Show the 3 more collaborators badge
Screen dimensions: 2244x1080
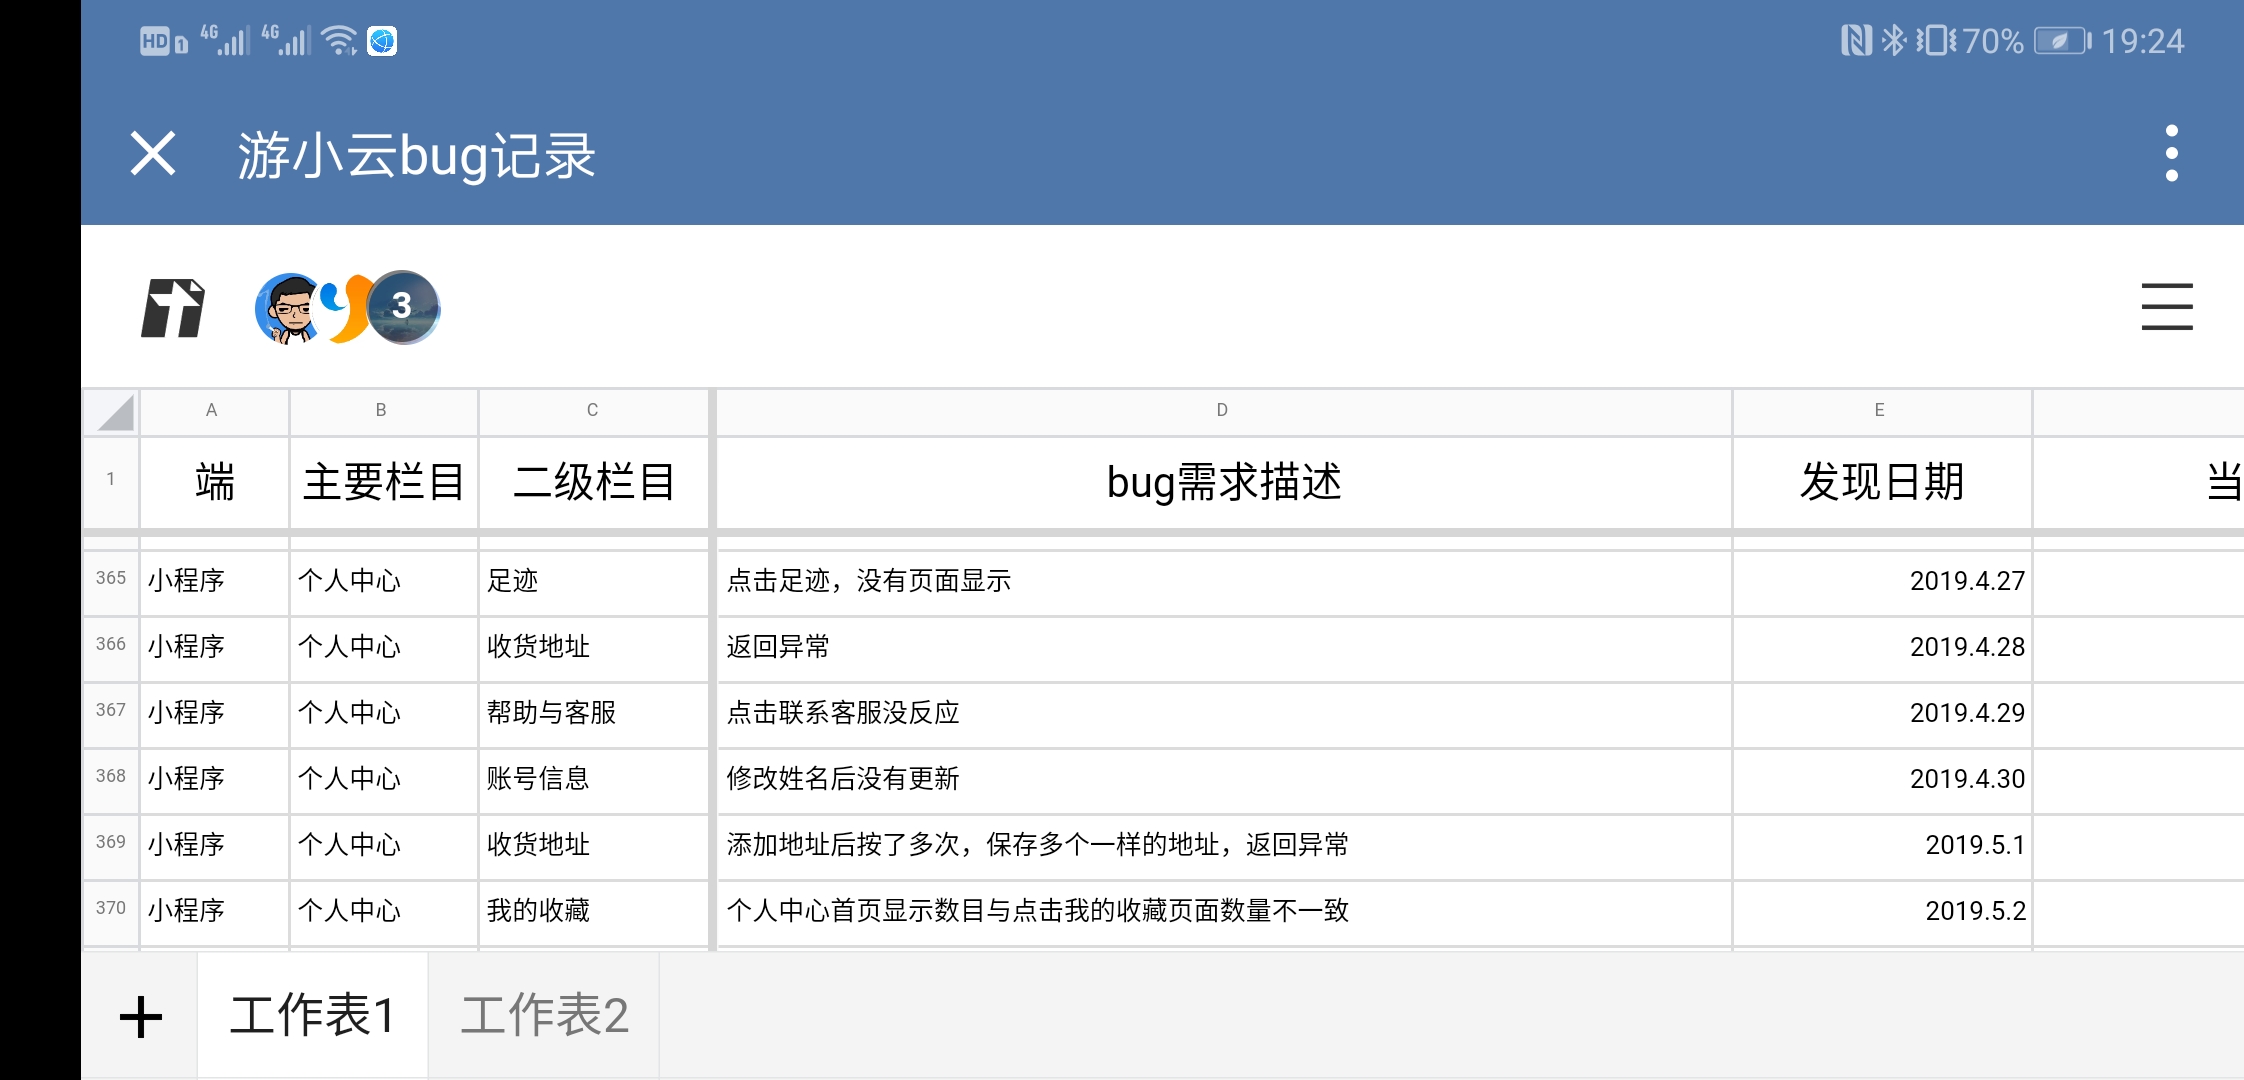403,307
